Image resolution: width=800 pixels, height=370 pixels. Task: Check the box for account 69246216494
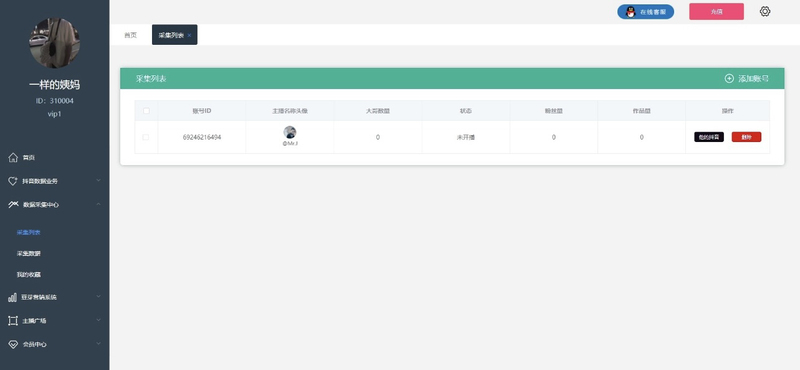[146, 137]
